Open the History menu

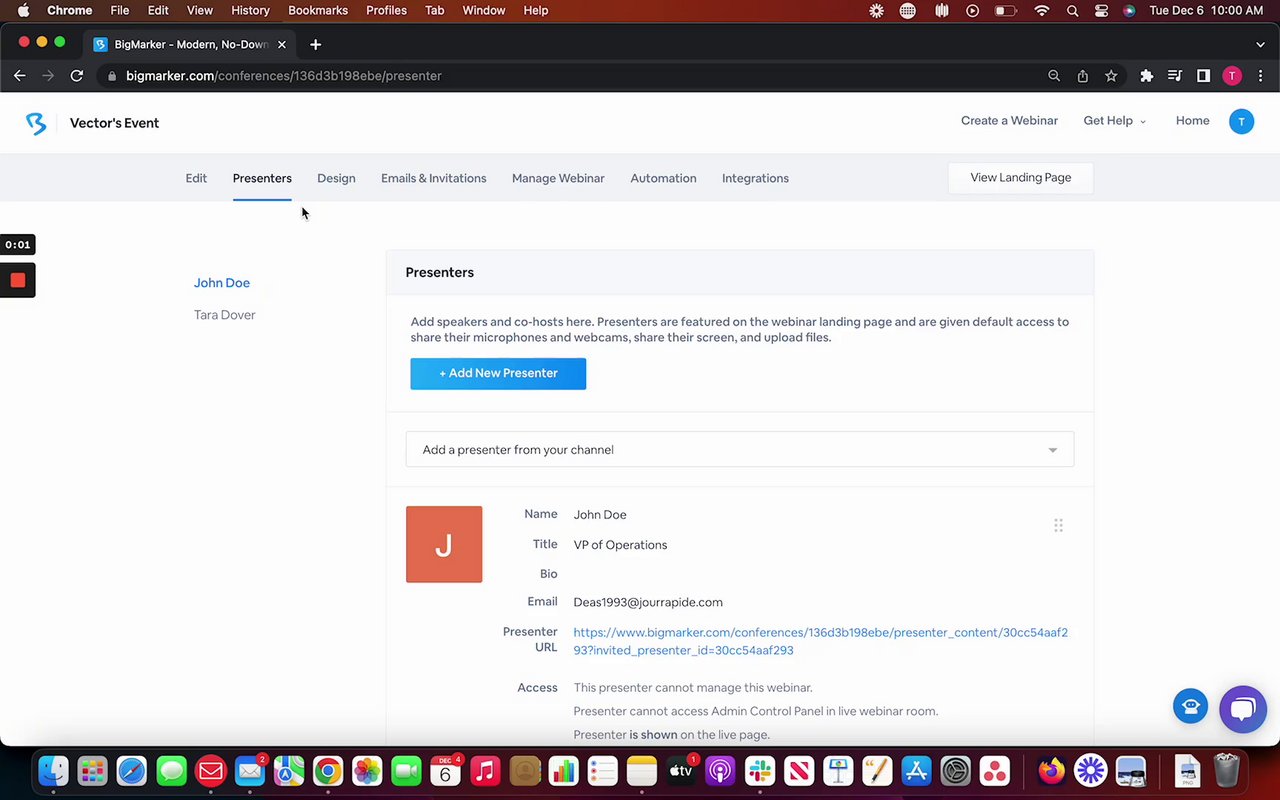click(x=250, y=10)
